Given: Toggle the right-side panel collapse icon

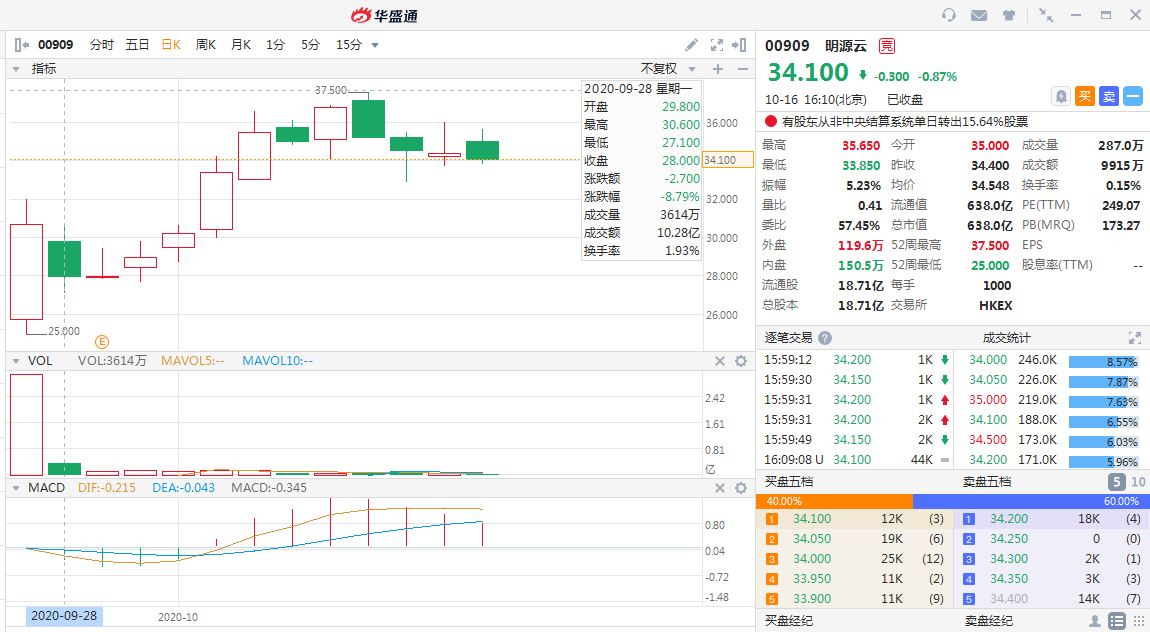Looking at the screenshot, I should coord(739,45).
